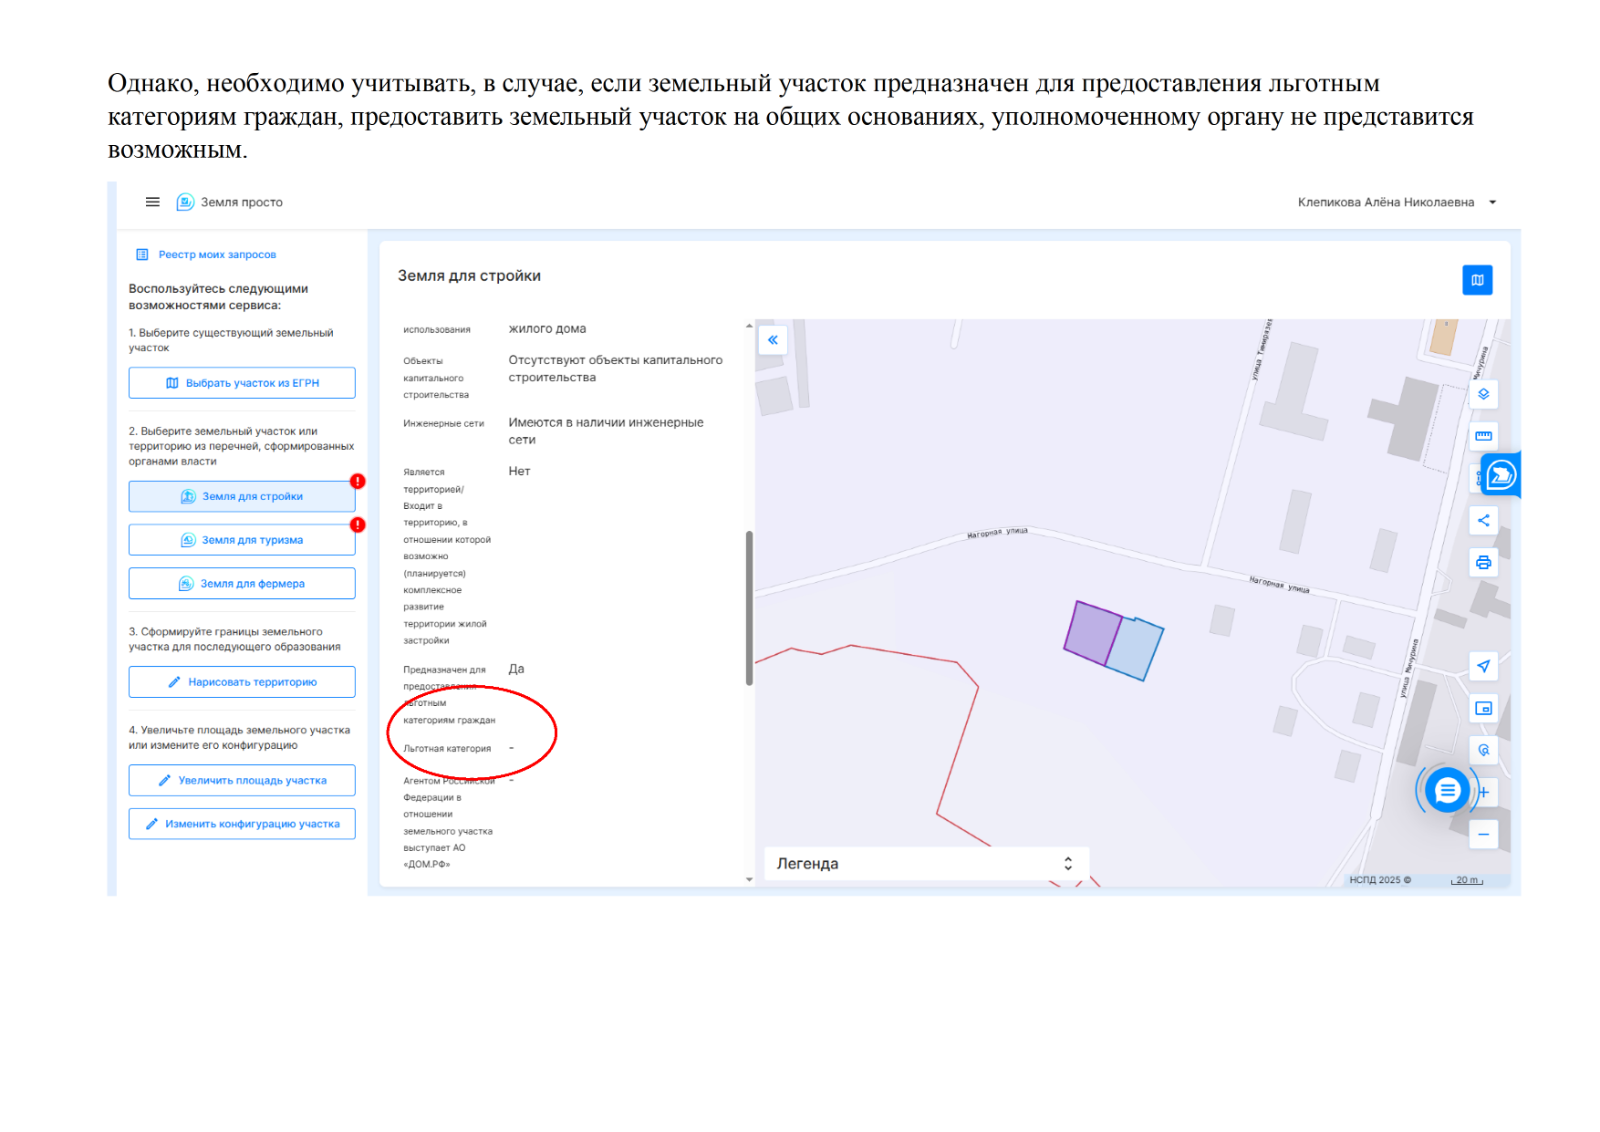Click Выбрать участок из ЕГРН button
Image resolution: width=1600 pixels, height=1132 pixels.
242,383
